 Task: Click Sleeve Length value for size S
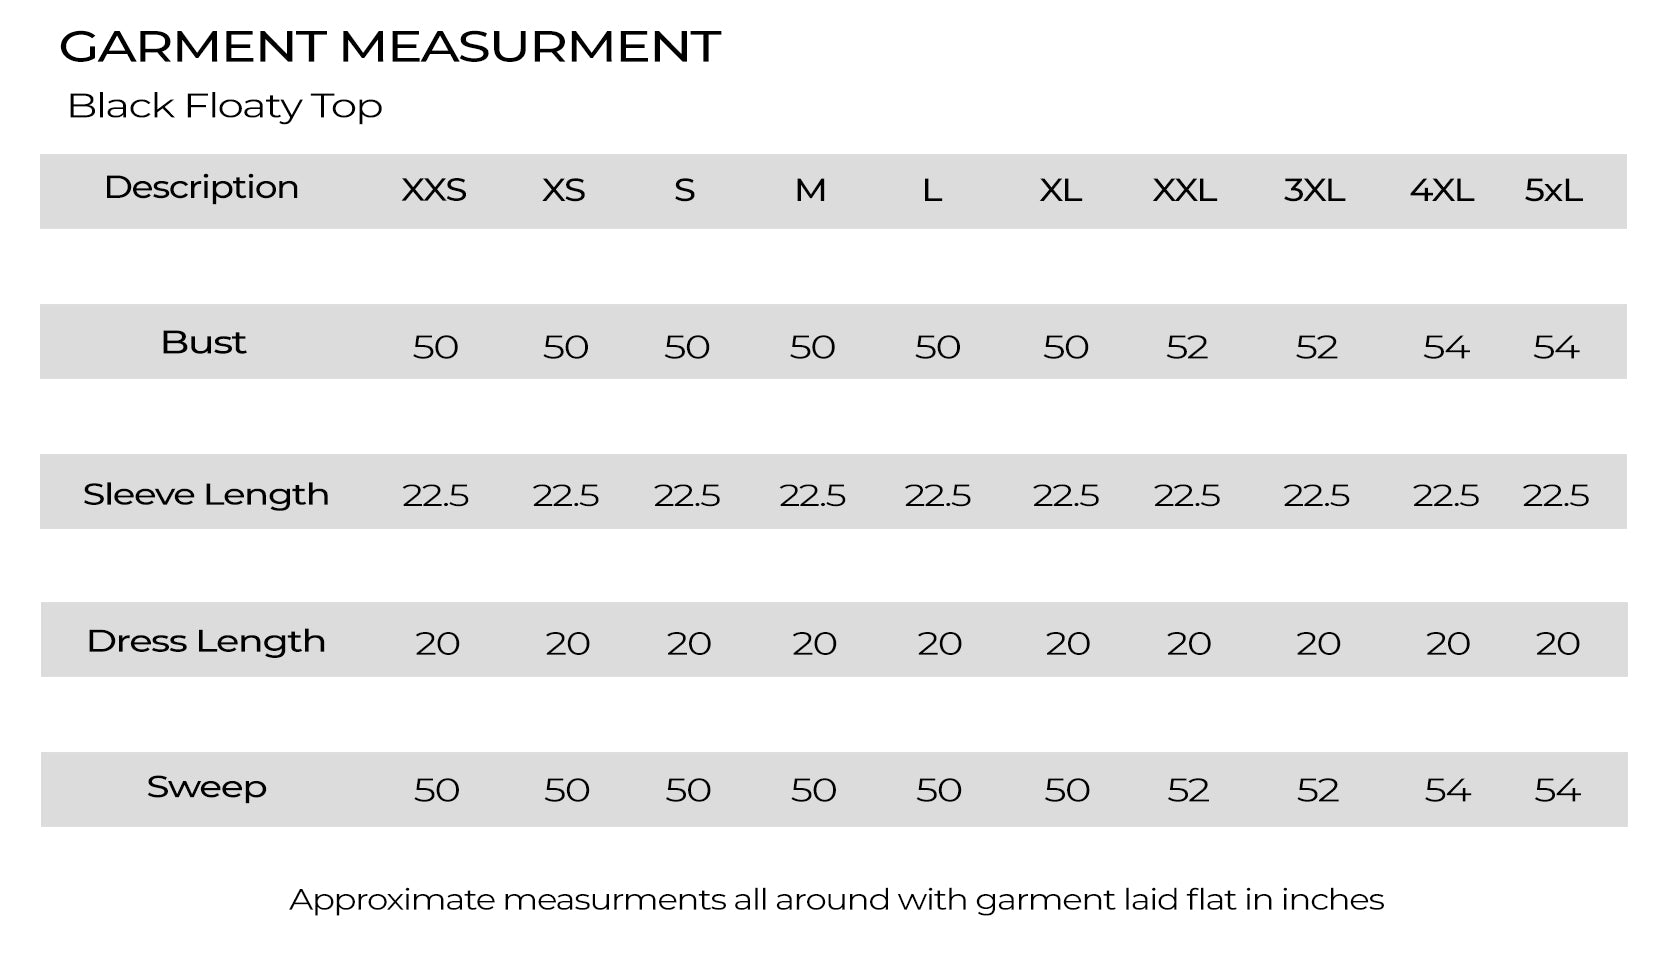click(x=687, y=495)
